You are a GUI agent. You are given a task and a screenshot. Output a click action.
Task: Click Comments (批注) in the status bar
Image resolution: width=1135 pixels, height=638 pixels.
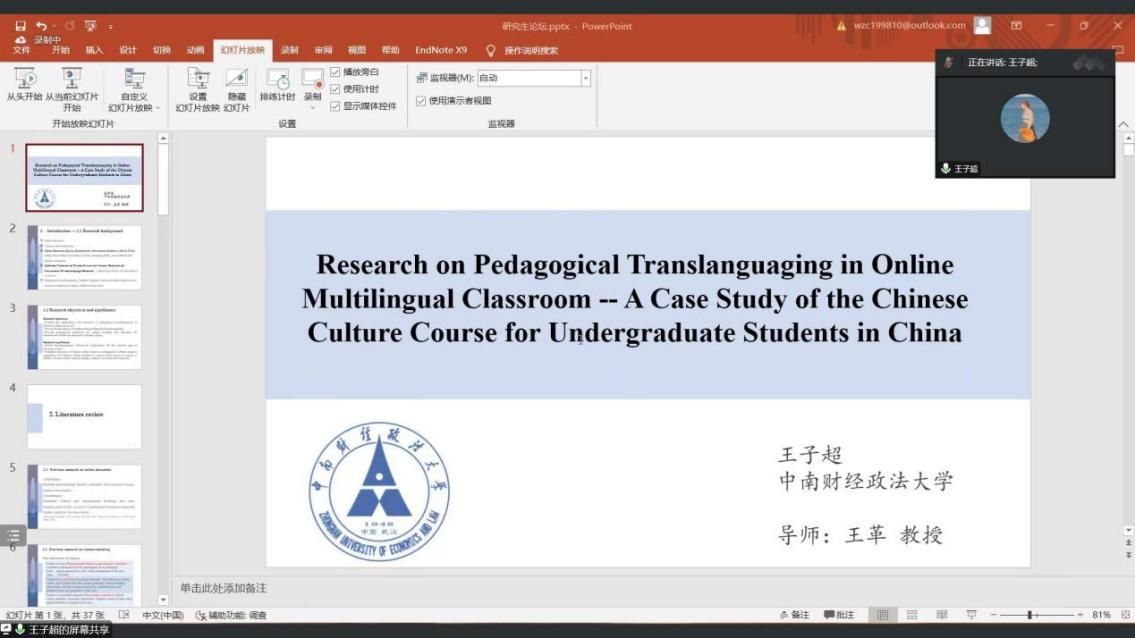(x=839, y=615)
